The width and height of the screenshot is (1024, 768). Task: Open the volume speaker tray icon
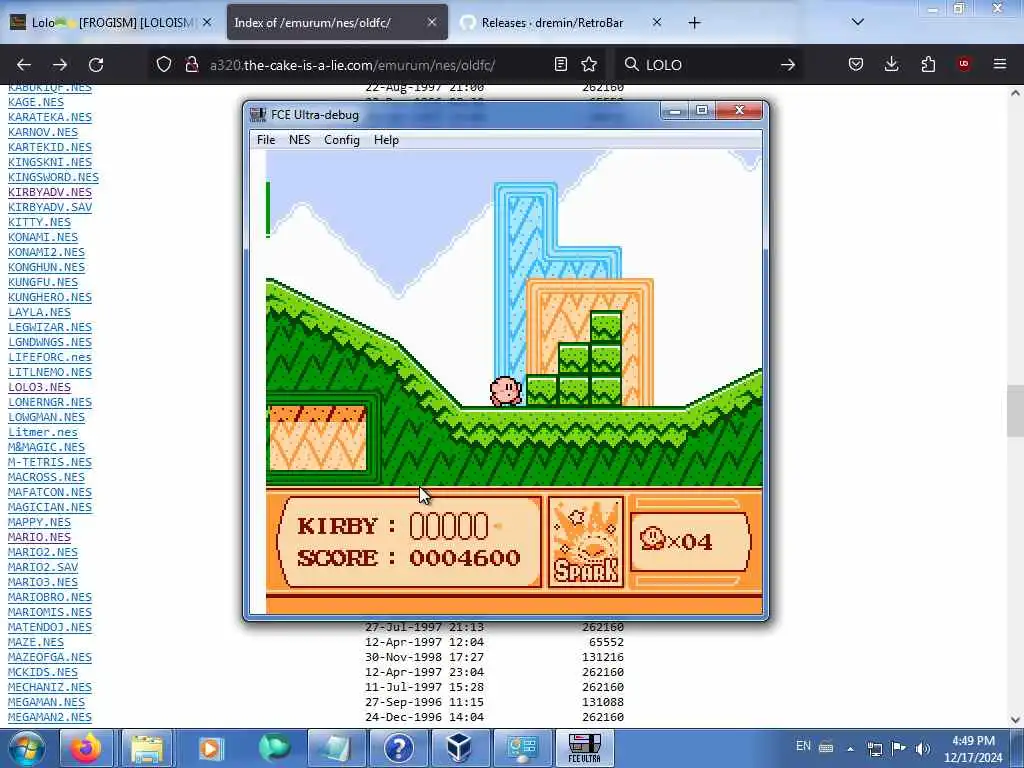(923, 748)
